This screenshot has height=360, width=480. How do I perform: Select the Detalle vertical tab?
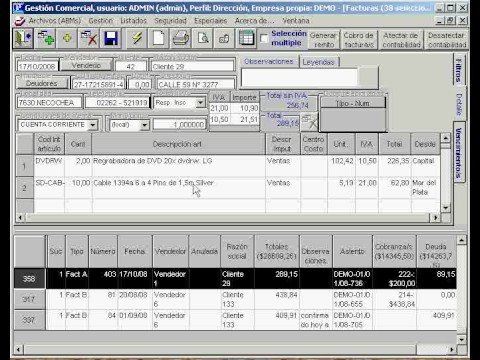[459, 104]
